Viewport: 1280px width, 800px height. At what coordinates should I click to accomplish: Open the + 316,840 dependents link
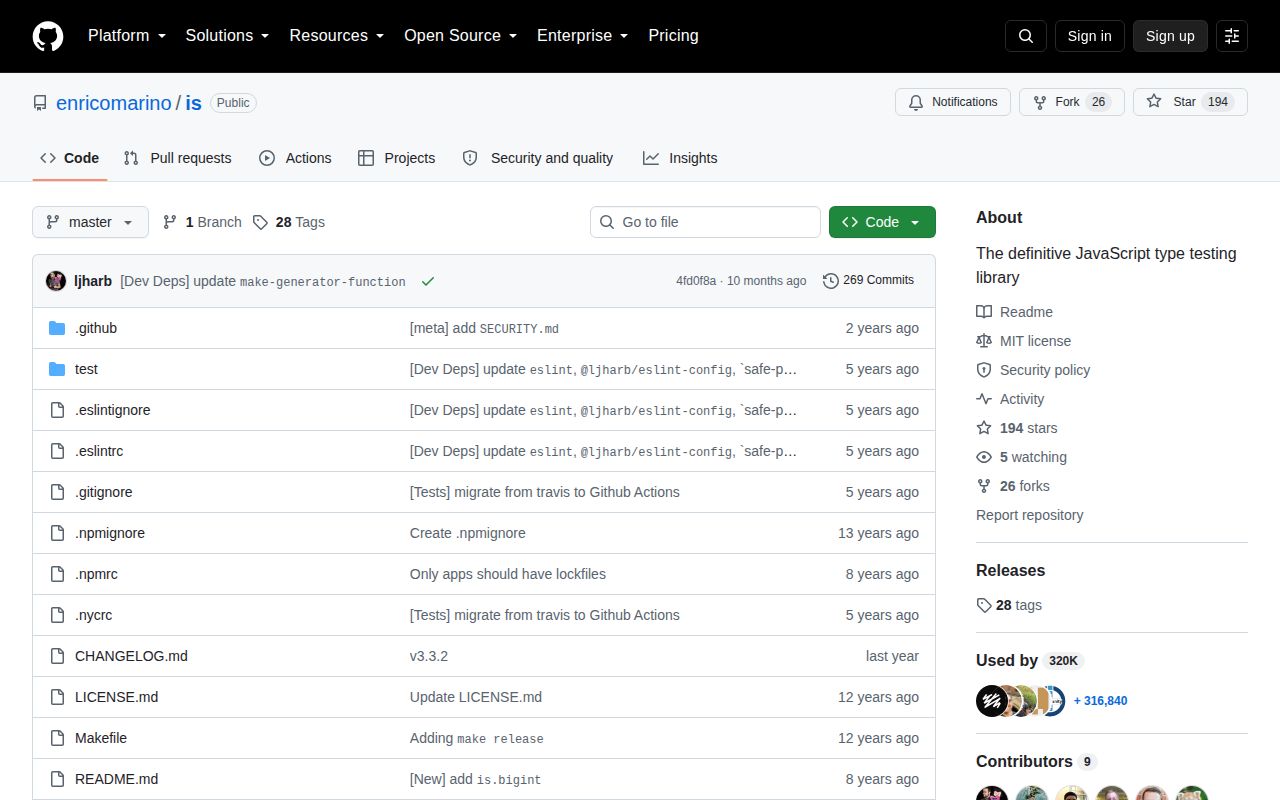click(1100, 701)
